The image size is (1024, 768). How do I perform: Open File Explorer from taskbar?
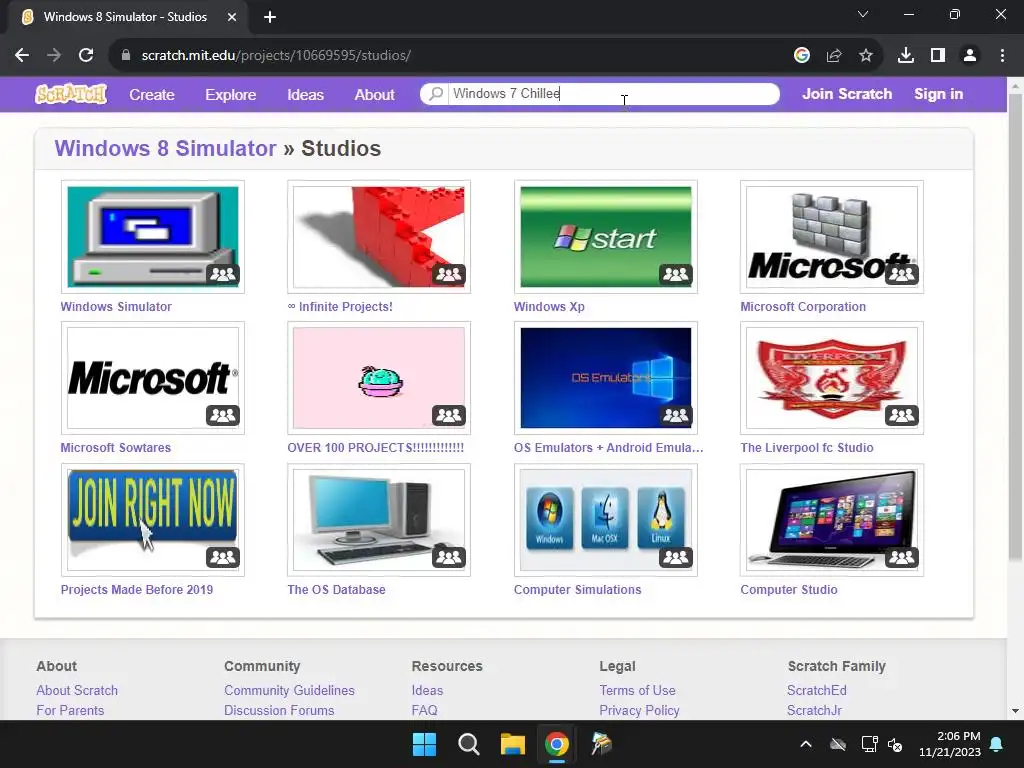pyautogui.click(x=513, y=744)
